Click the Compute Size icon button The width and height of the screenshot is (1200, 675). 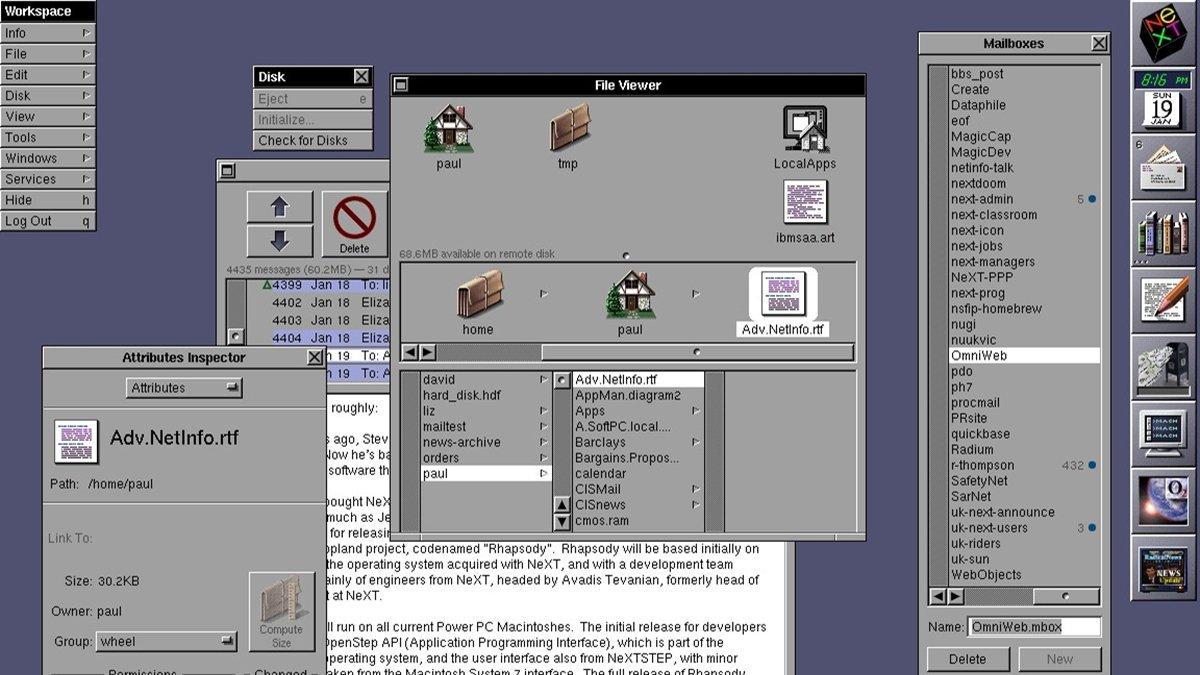(x=281, y=611)
